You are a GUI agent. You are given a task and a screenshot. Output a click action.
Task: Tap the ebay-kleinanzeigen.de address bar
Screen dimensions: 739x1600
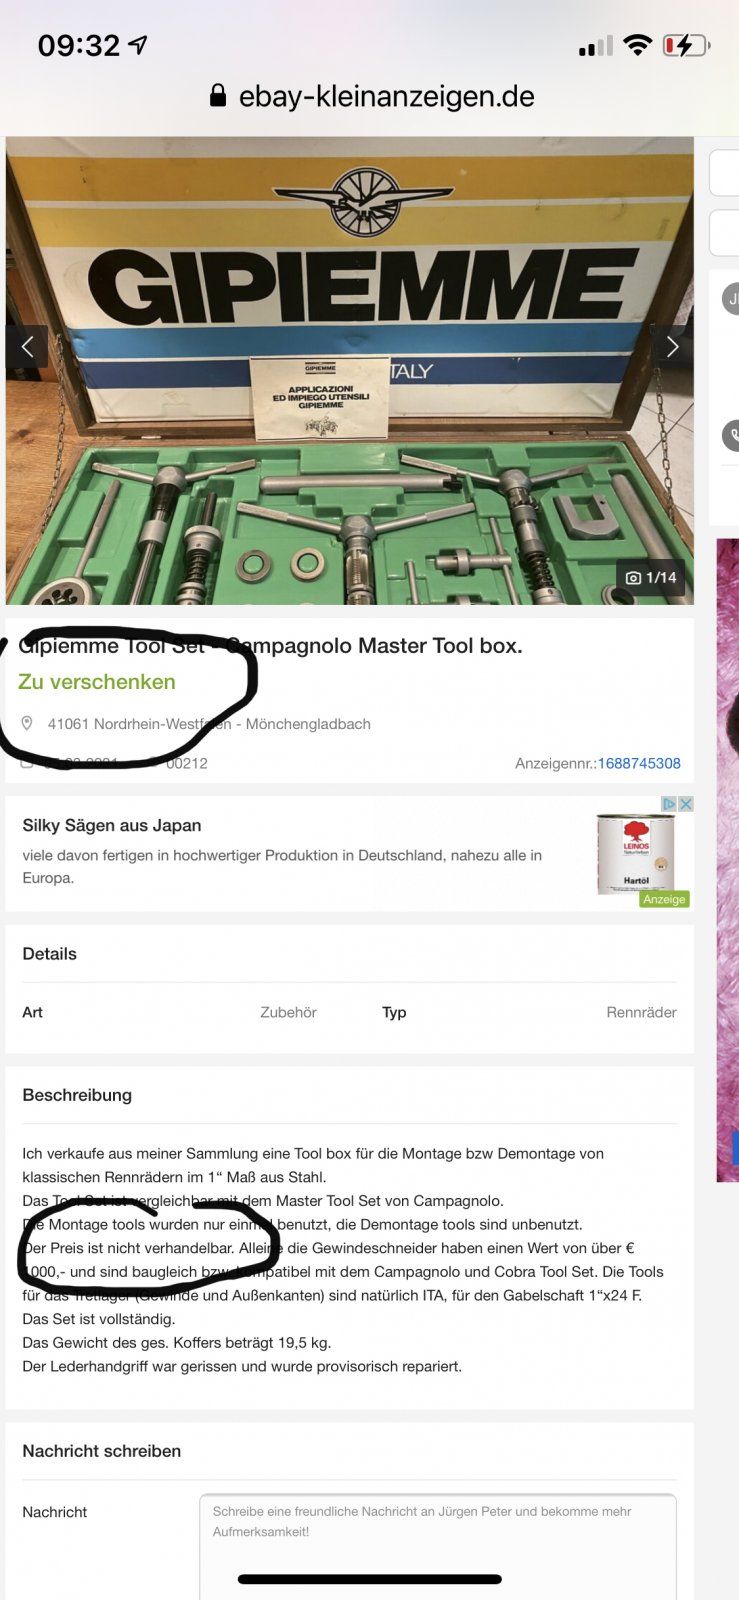tap(371, 96)
